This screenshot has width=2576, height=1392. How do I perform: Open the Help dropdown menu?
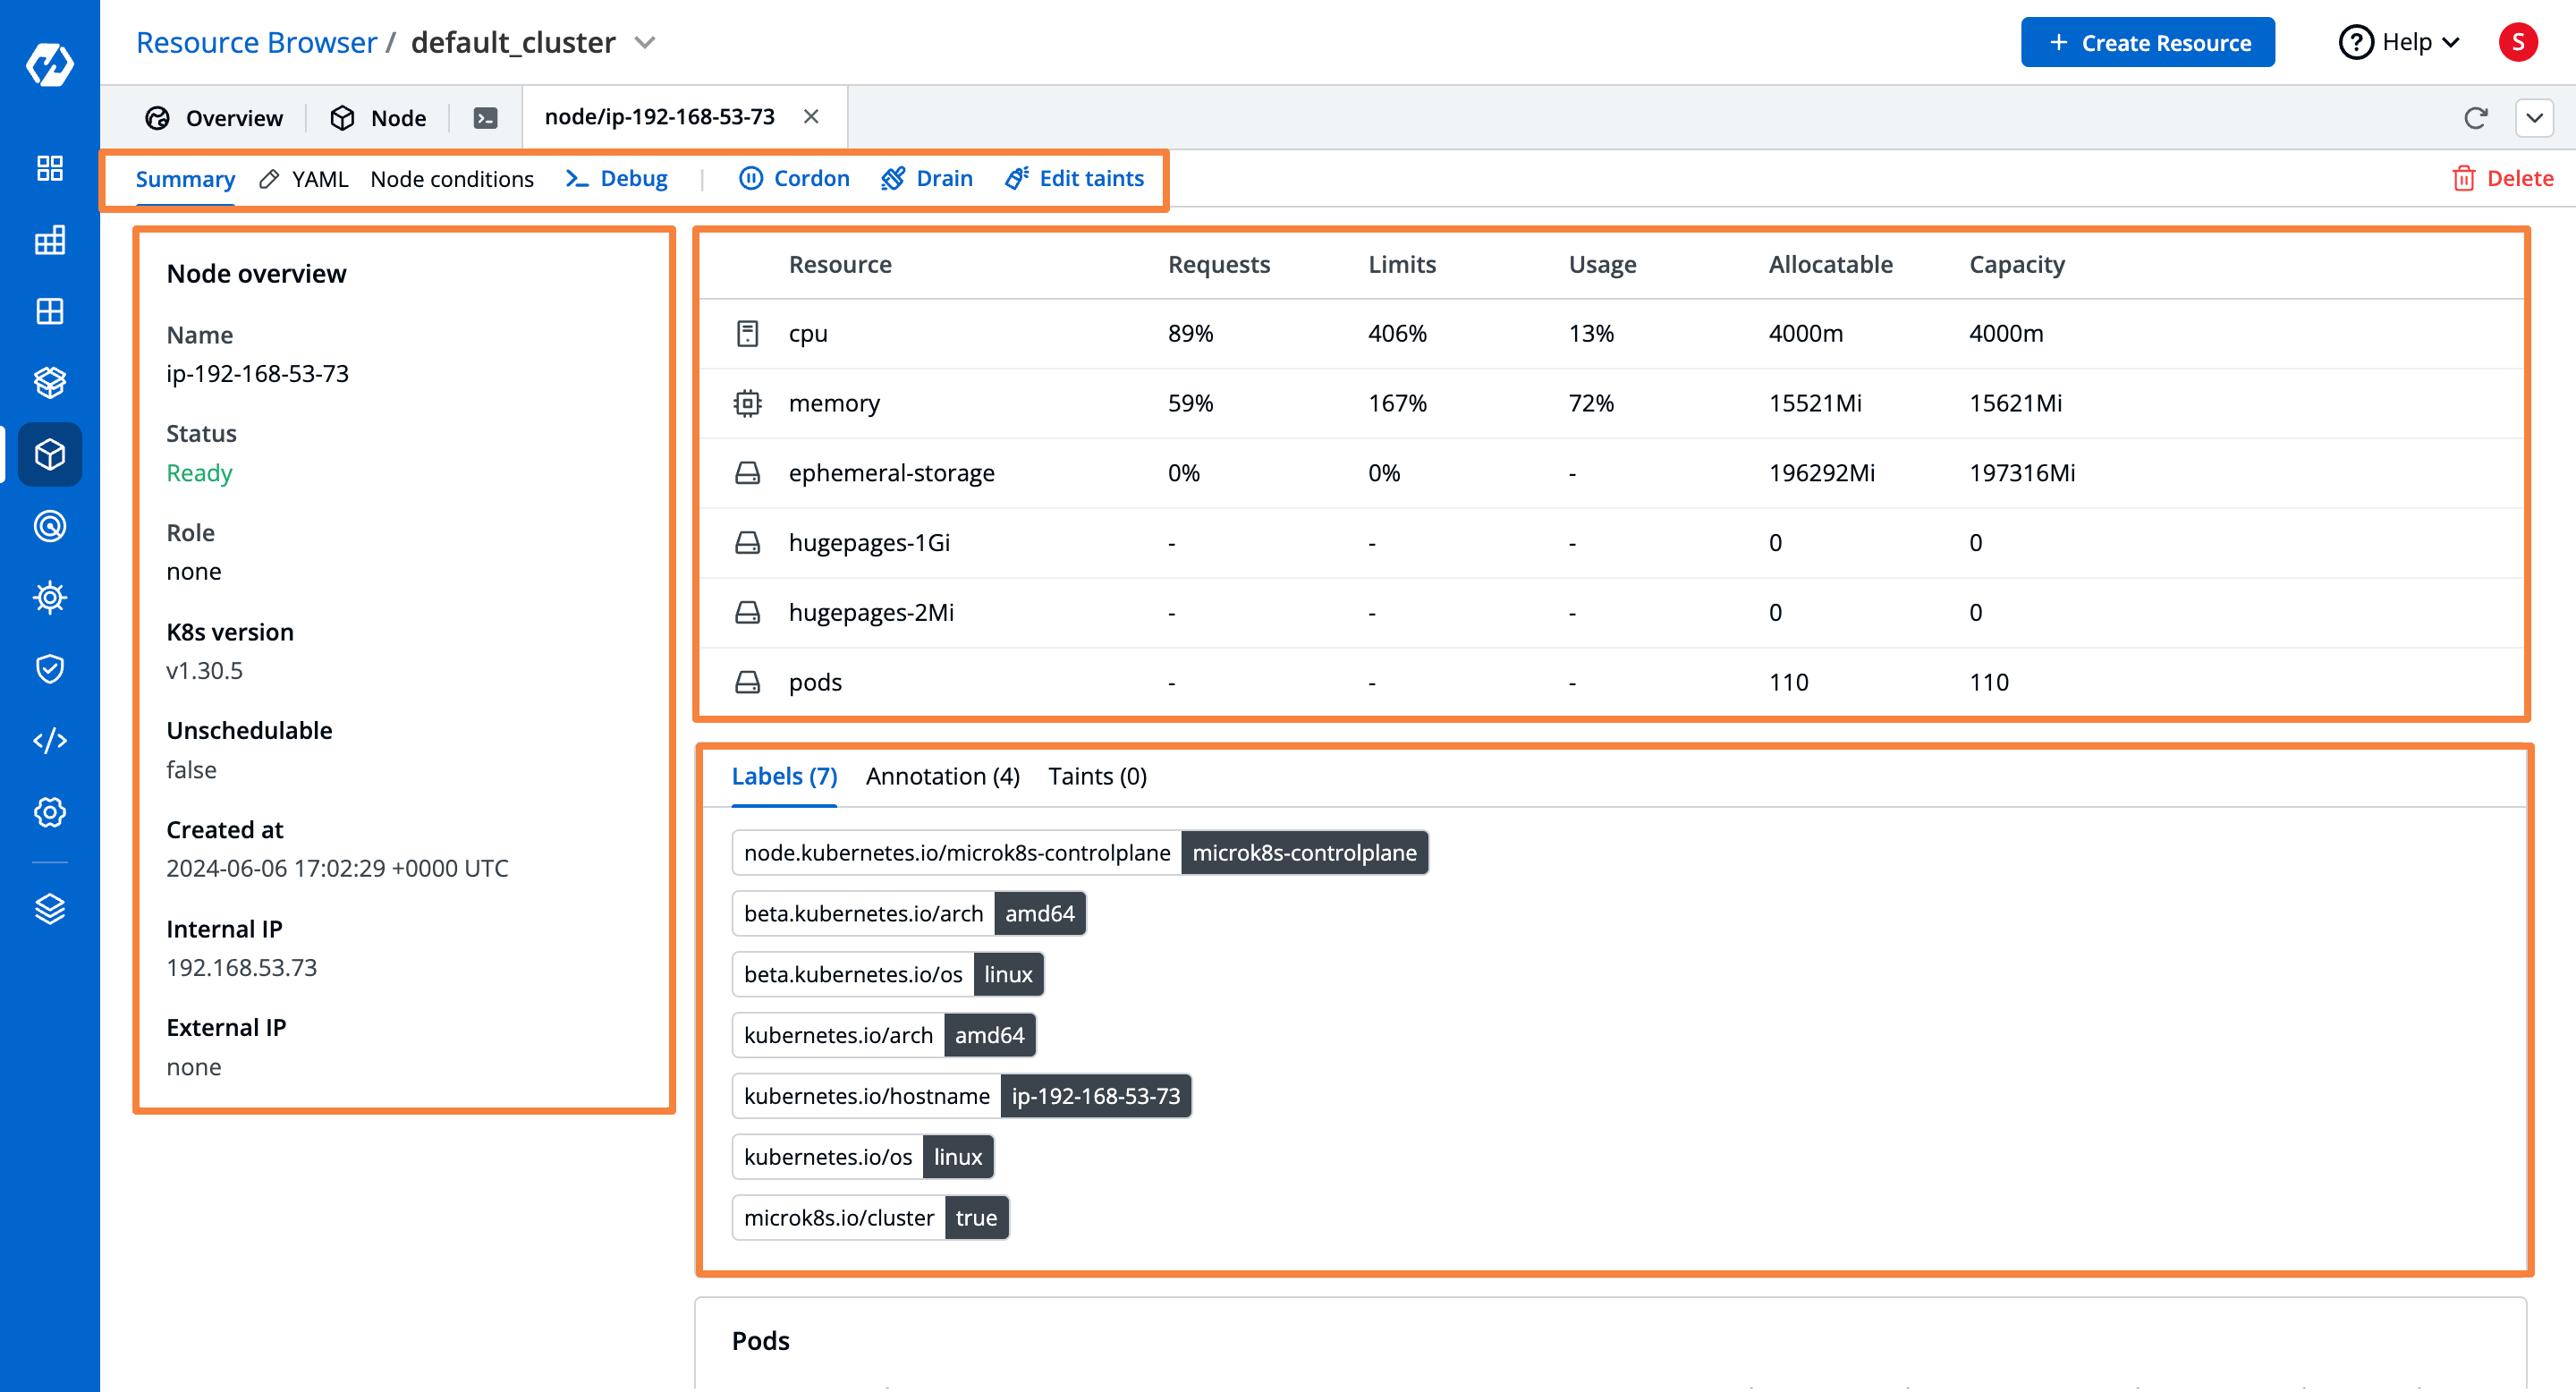click(x=2398, y=42)
